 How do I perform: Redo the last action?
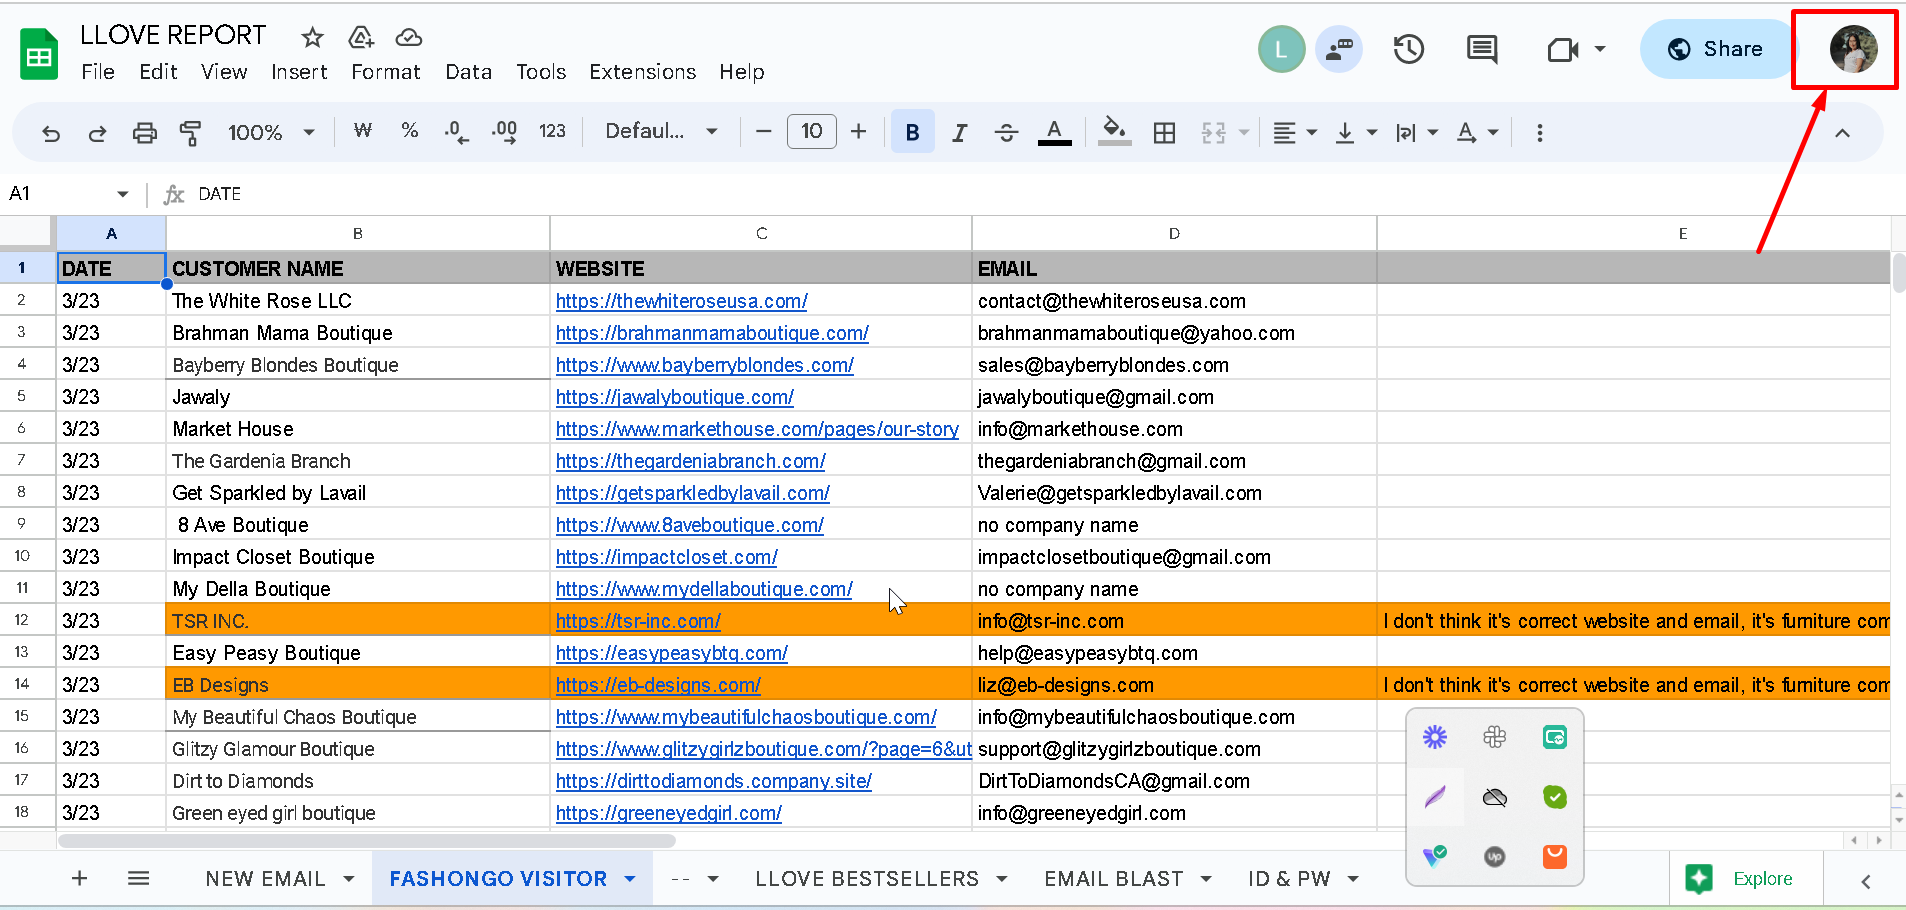(x=97, y=133)
